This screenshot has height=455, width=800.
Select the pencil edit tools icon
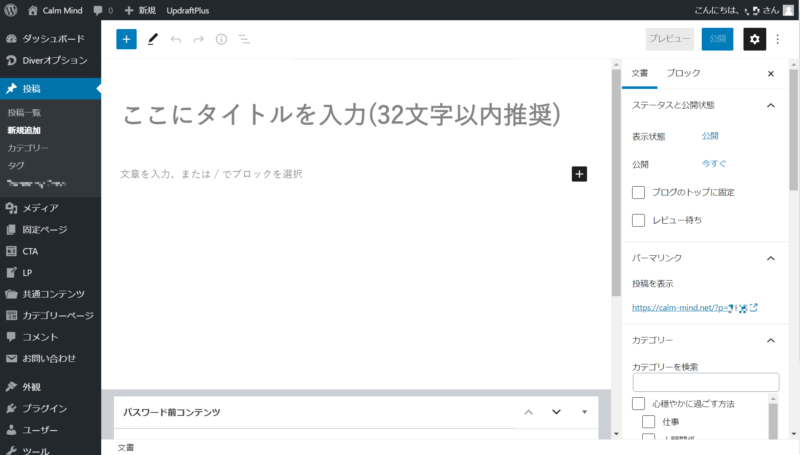153,39
